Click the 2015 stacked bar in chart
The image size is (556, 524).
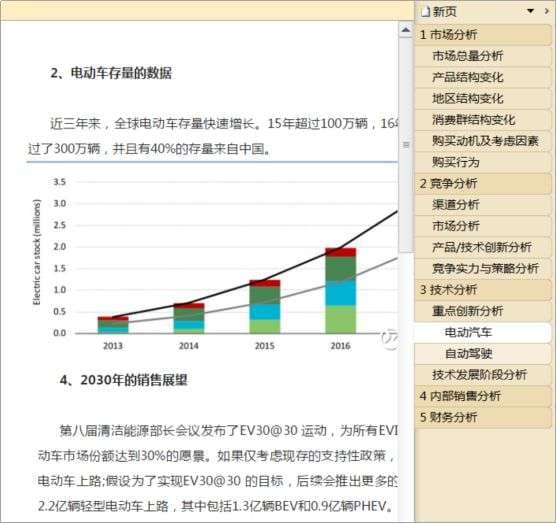(x=265, y=307)
